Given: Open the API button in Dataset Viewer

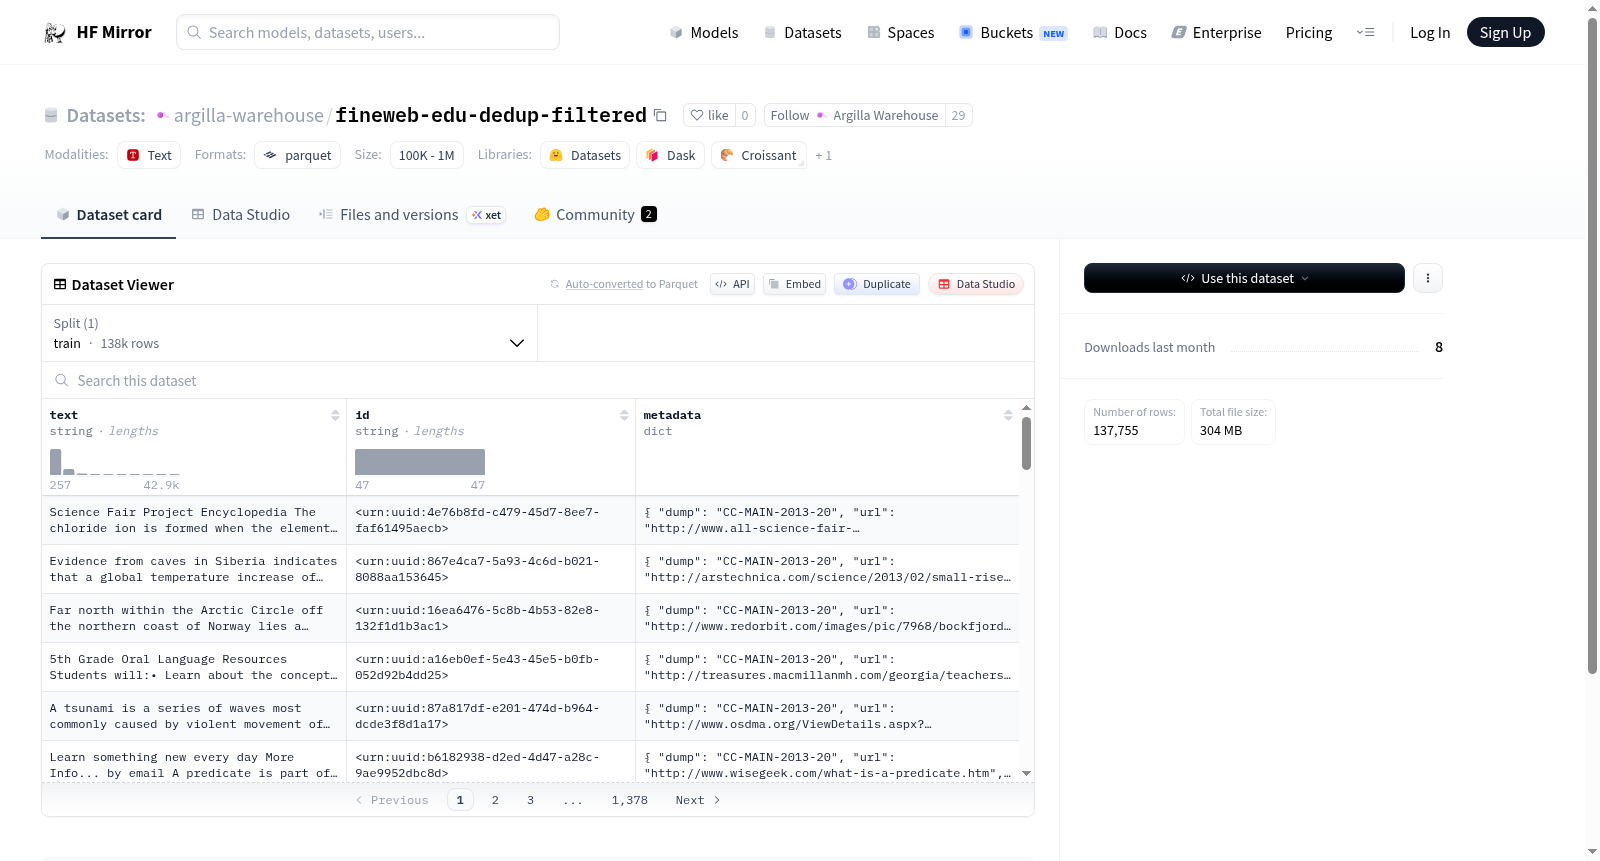Looking at the screenshot, I should (x=732, y=284).
